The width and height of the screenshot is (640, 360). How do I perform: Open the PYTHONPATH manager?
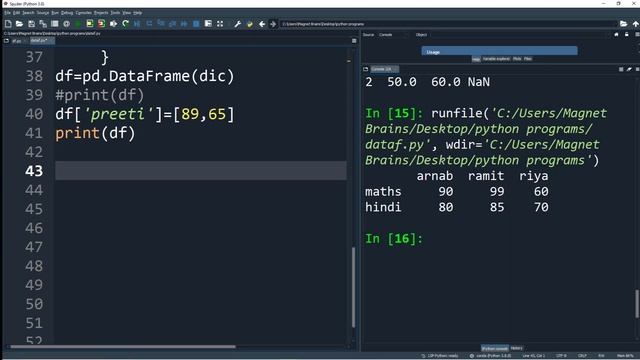coord(249,24)
